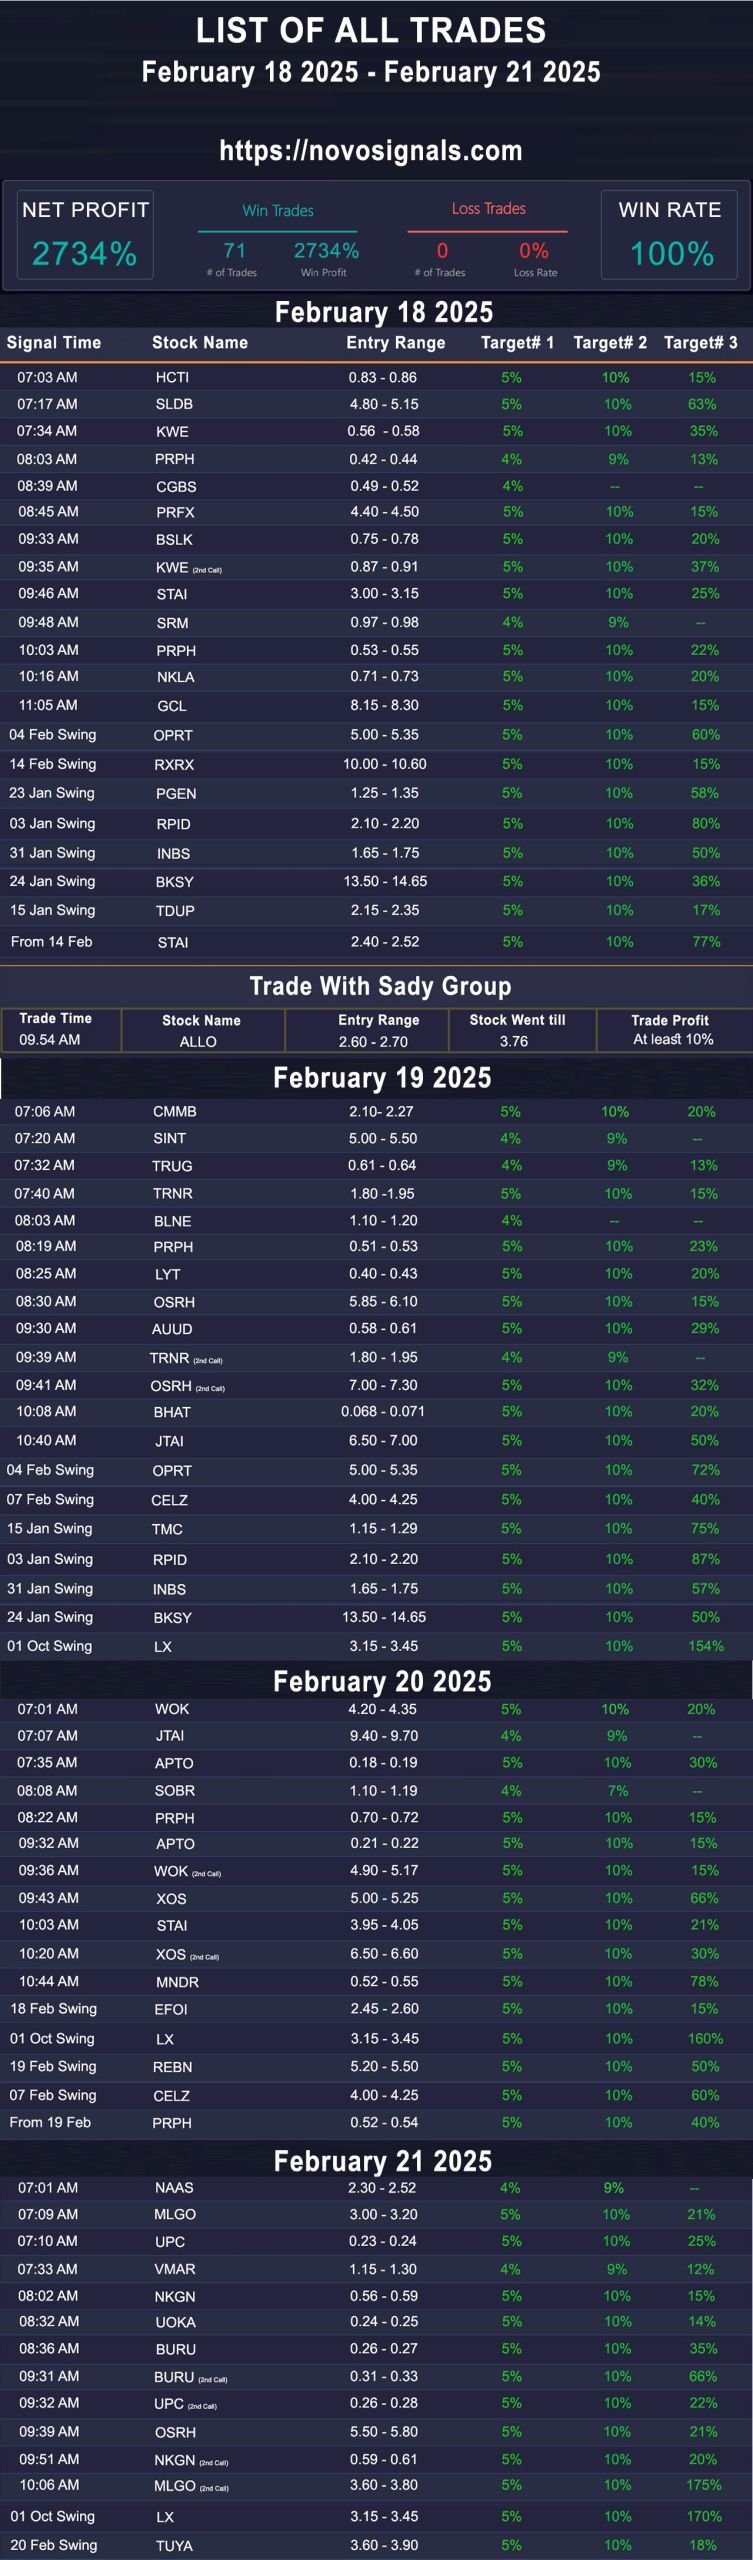Select the Win Trades heading
Viewport: 753px width, 2560px height.
click(278, 211)
